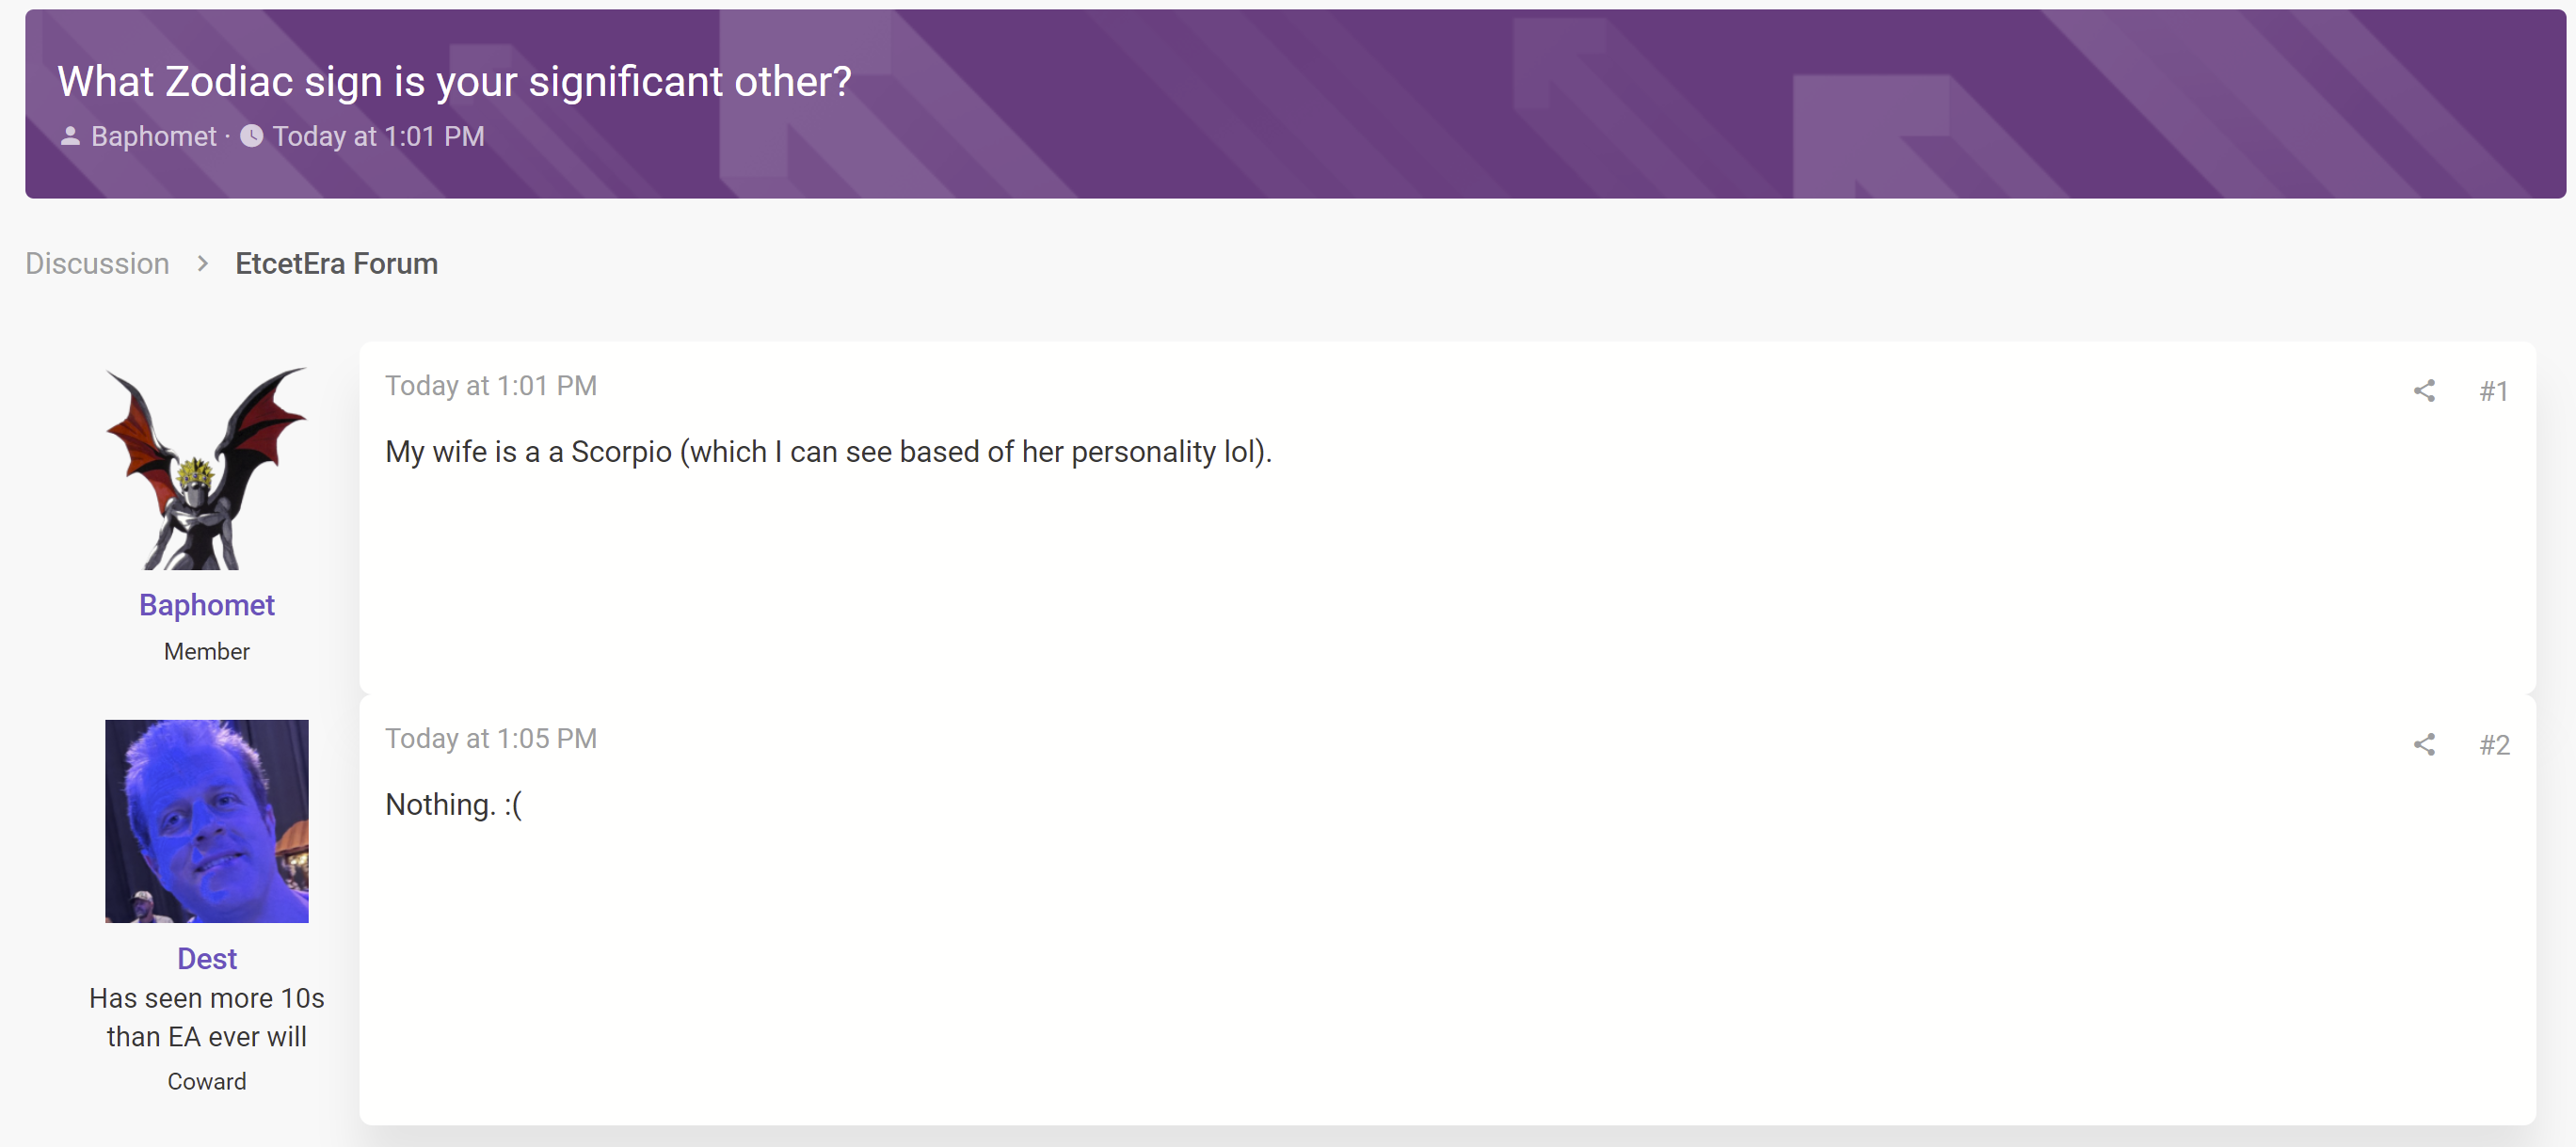Viewport: 2576px width, 1147px height.
Task: Click header timestamp Today at 1:01 PM
Action: pos(379,136)
